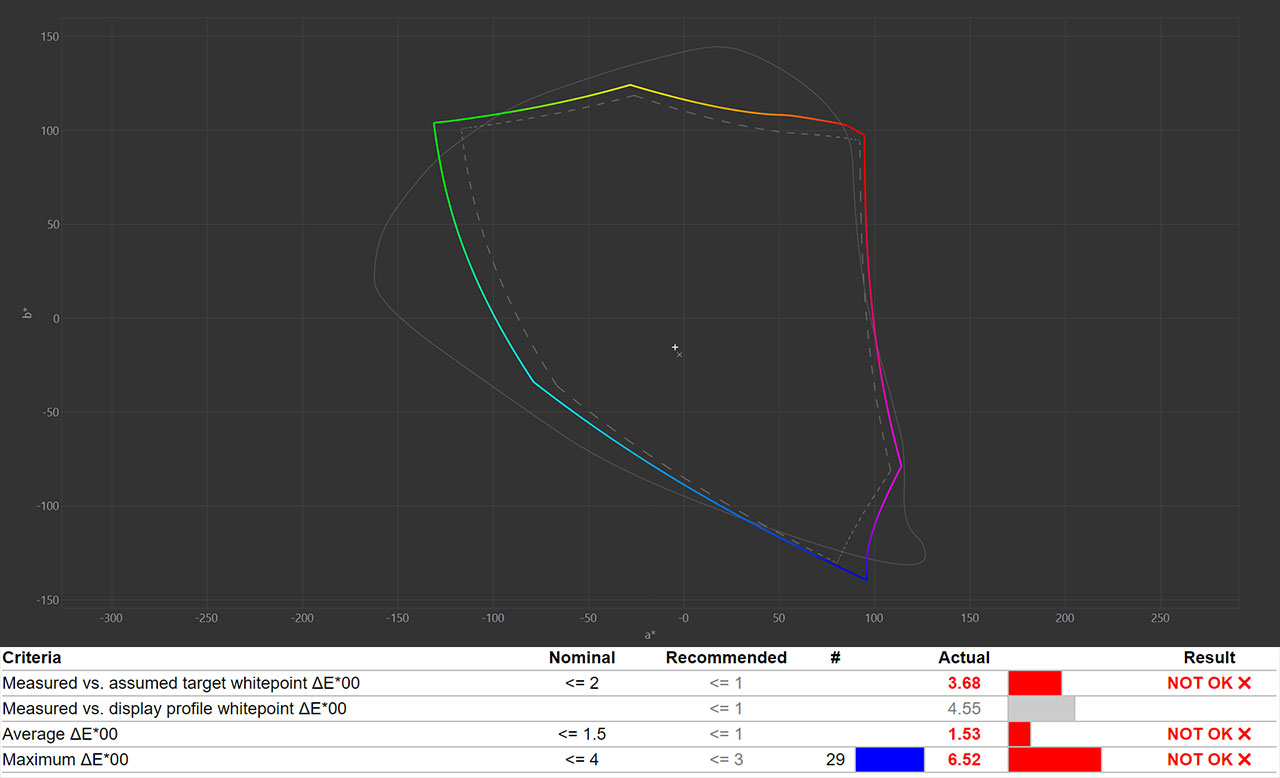
Task: Click the blue color swatch in Maximum row
Action: pyautogui.click(x=889, y=760)
